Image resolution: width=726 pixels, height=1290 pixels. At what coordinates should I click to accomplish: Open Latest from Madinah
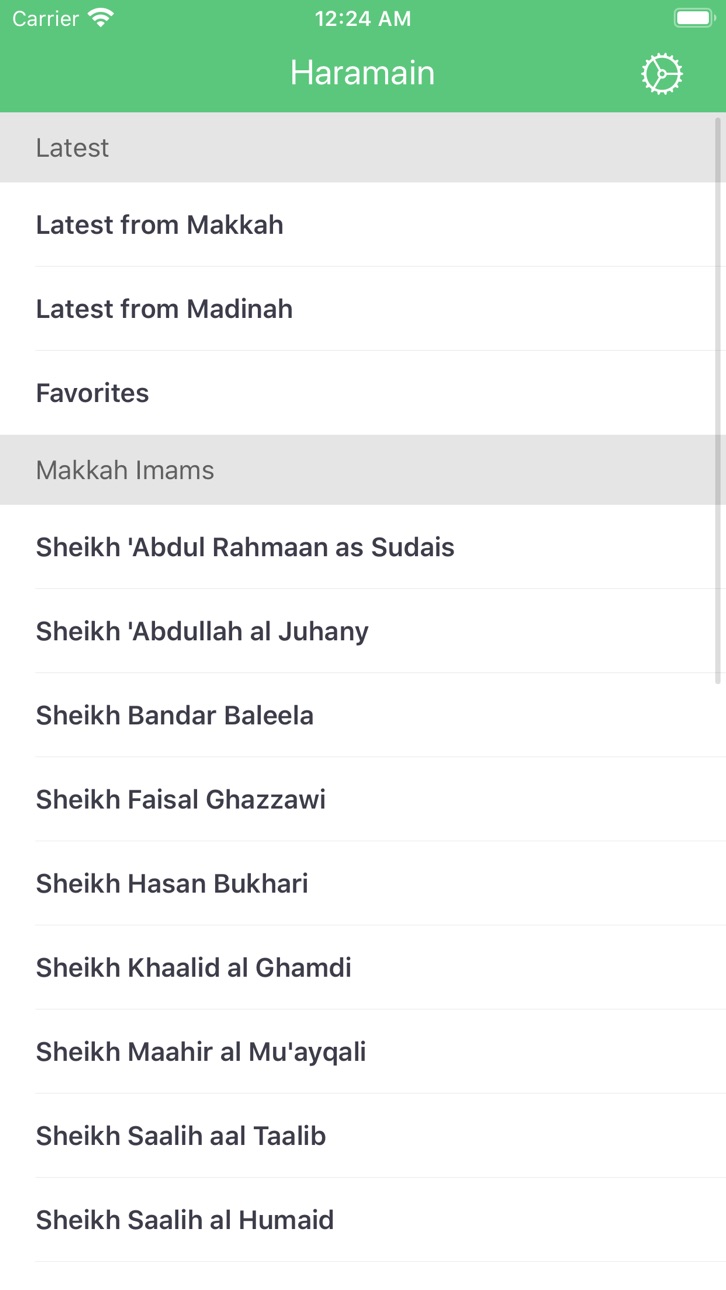pyautogui.click(x=363, y=309)
